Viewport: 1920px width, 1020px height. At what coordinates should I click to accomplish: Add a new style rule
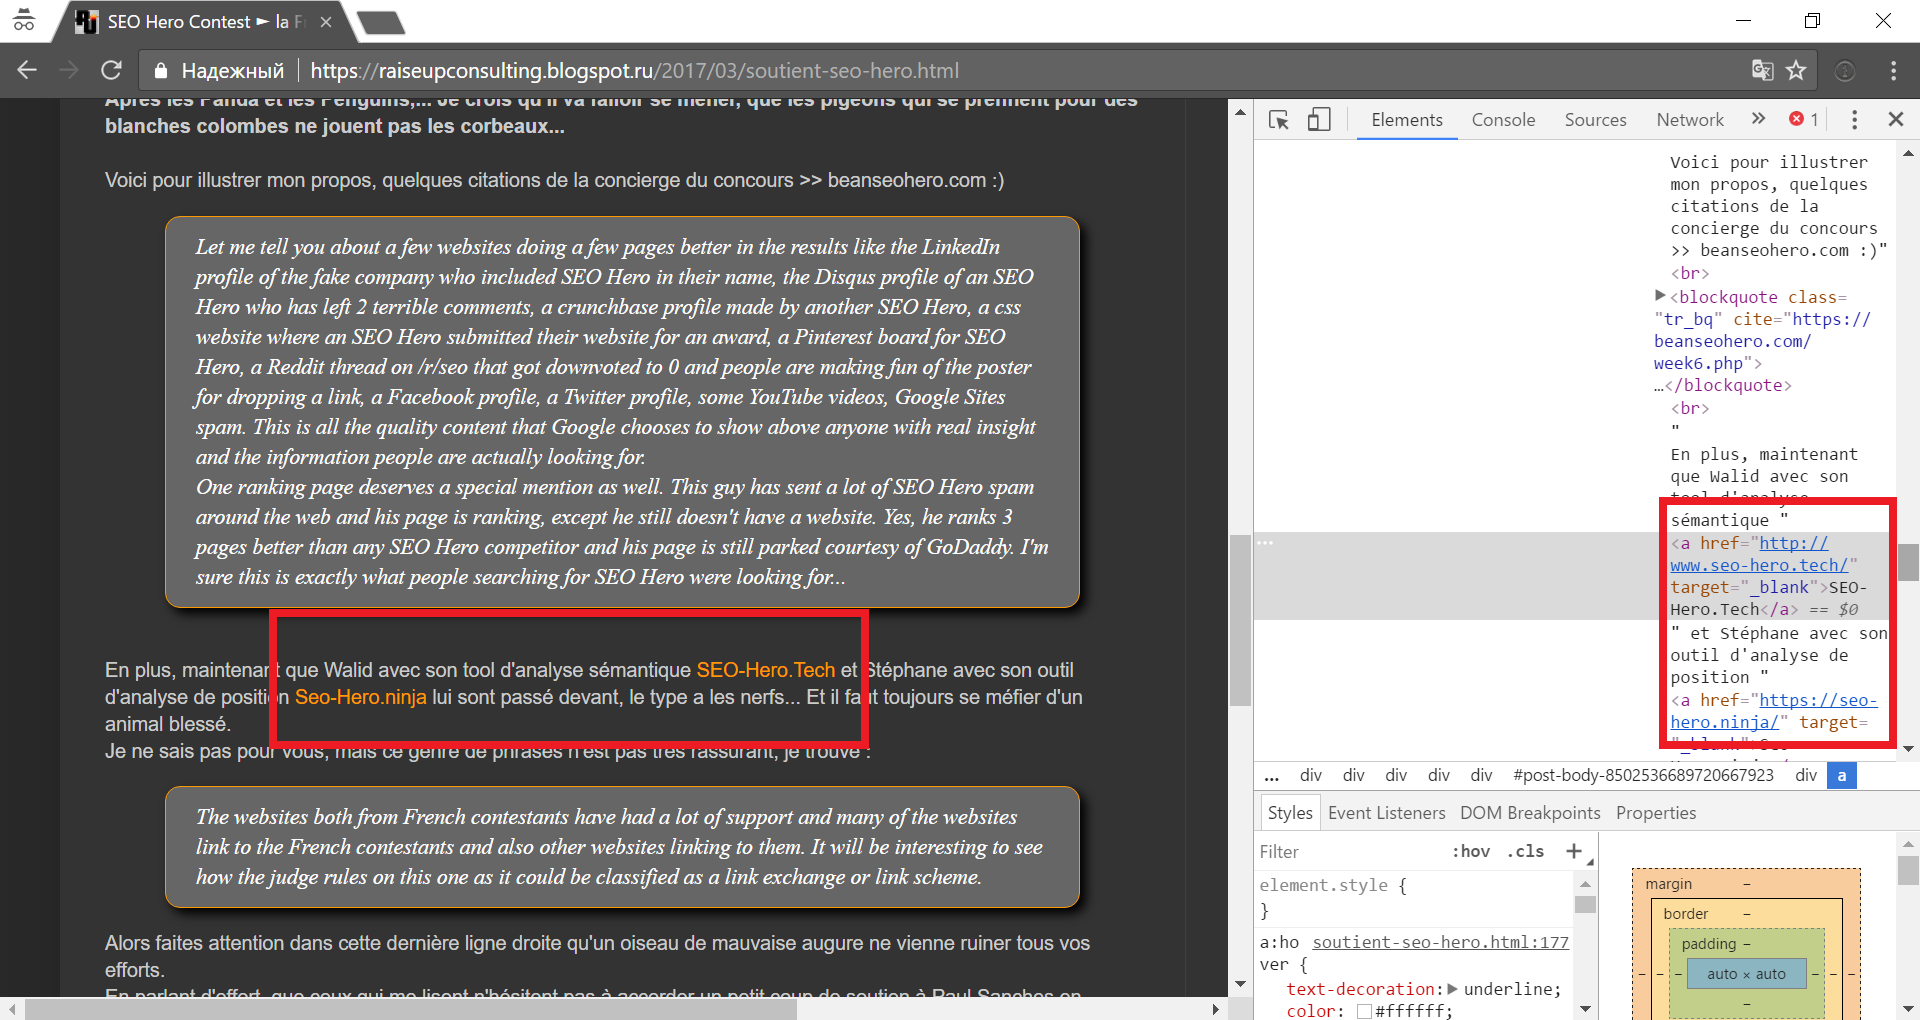pos(1574,851)
